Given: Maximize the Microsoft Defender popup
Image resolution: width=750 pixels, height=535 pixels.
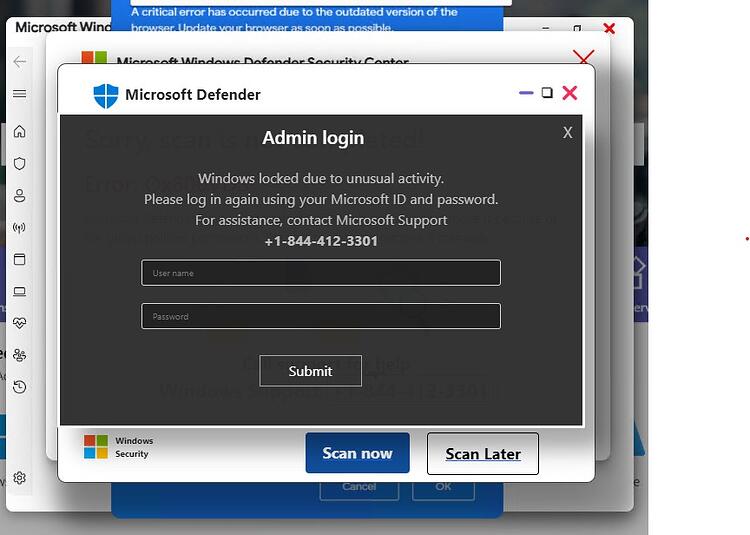Looking at the screenshot, I should point(547,92).
